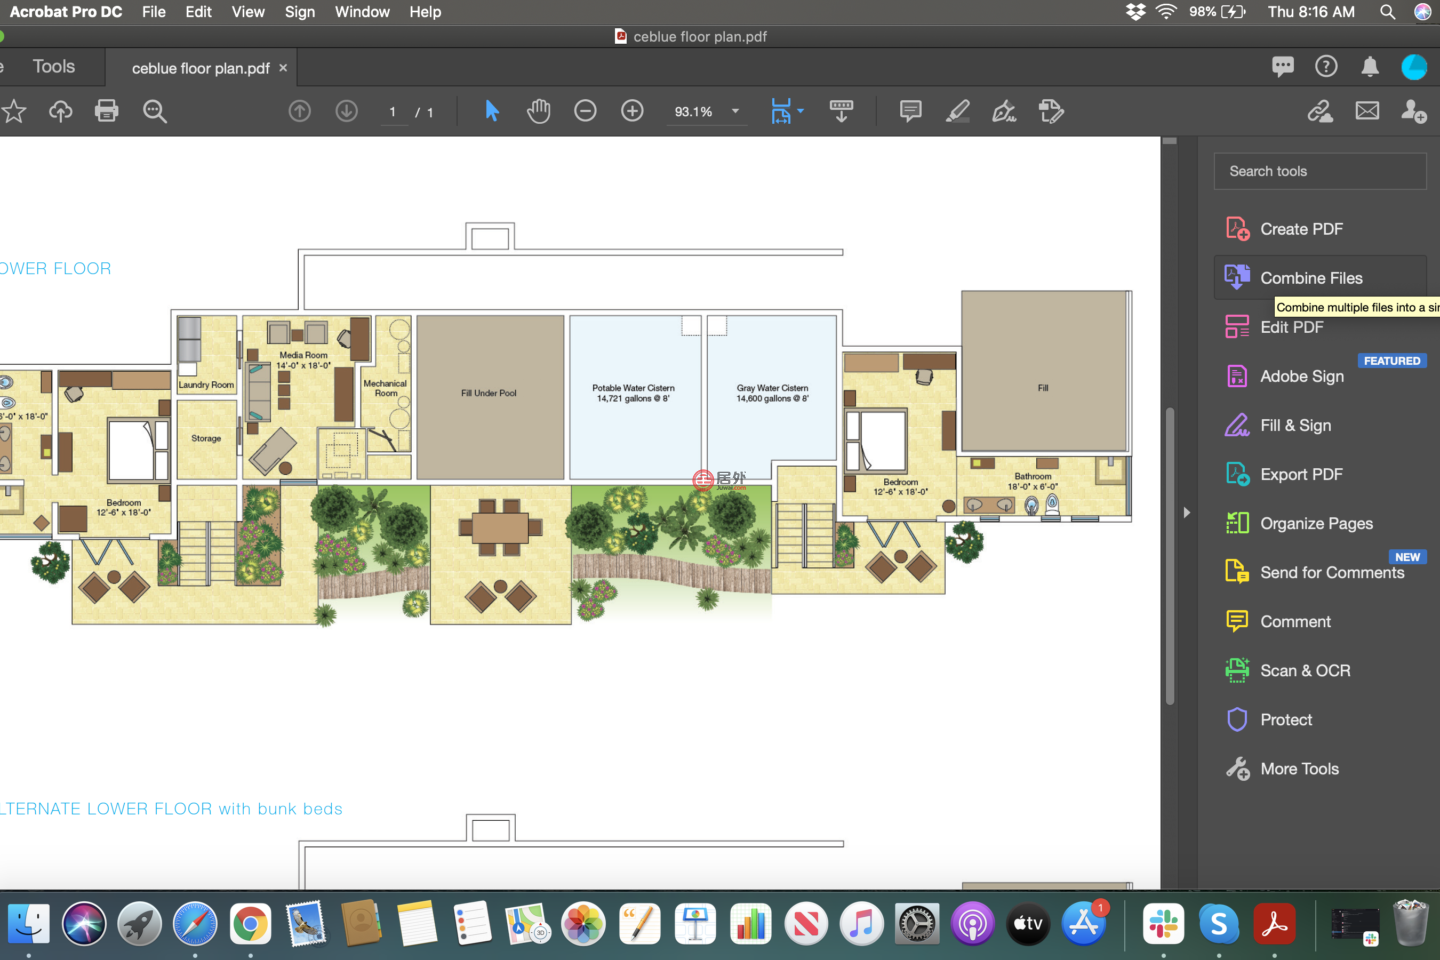
Task: Click the stamp edit tool icon
Action: pos(1051,111)
